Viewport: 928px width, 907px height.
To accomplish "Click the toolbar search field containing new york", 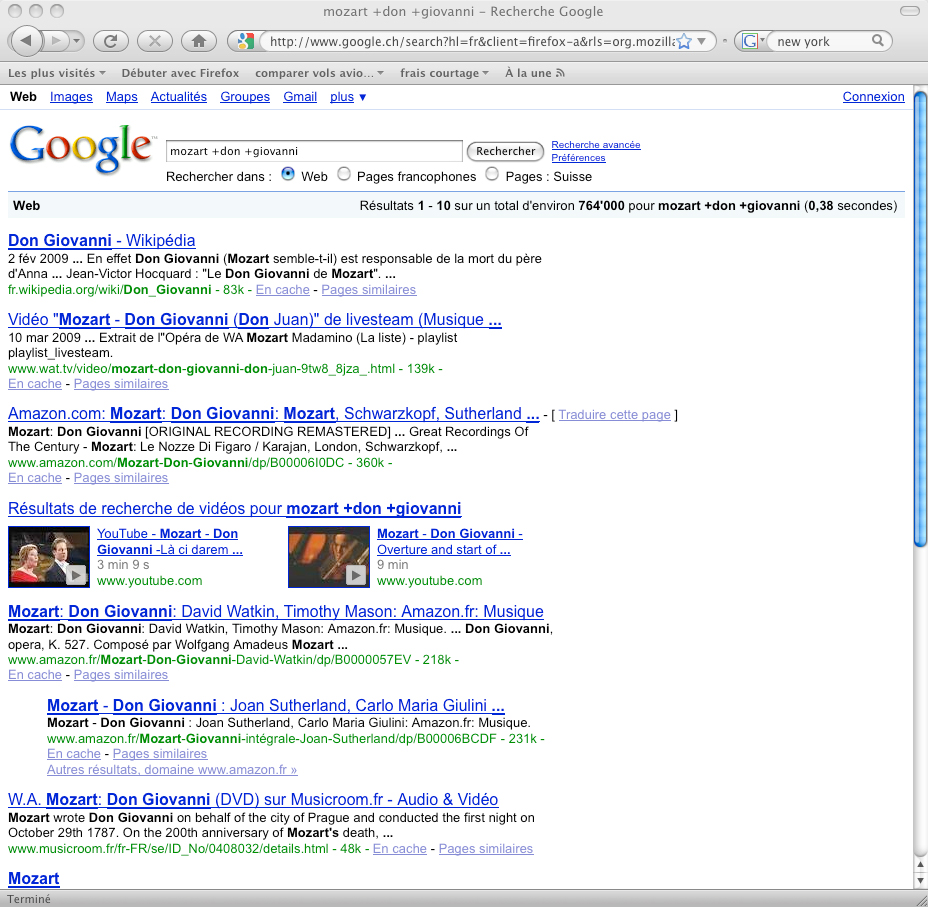I will tap(821, 41).
